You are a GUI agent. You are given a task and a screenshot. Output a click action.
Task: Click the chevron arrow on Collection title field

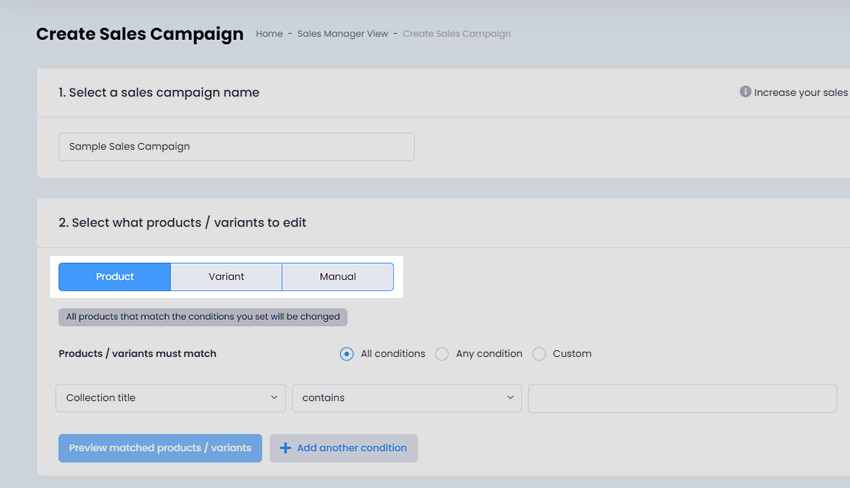[274, 397]
